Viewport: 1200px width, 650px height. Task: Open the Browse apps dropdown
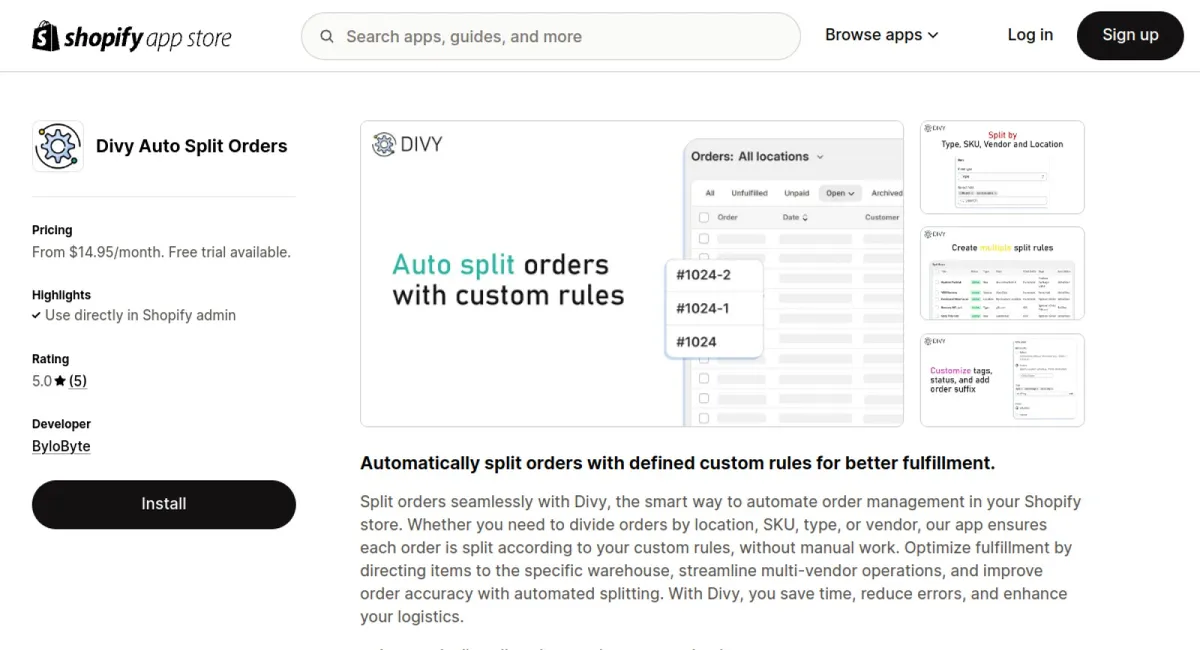881,35
